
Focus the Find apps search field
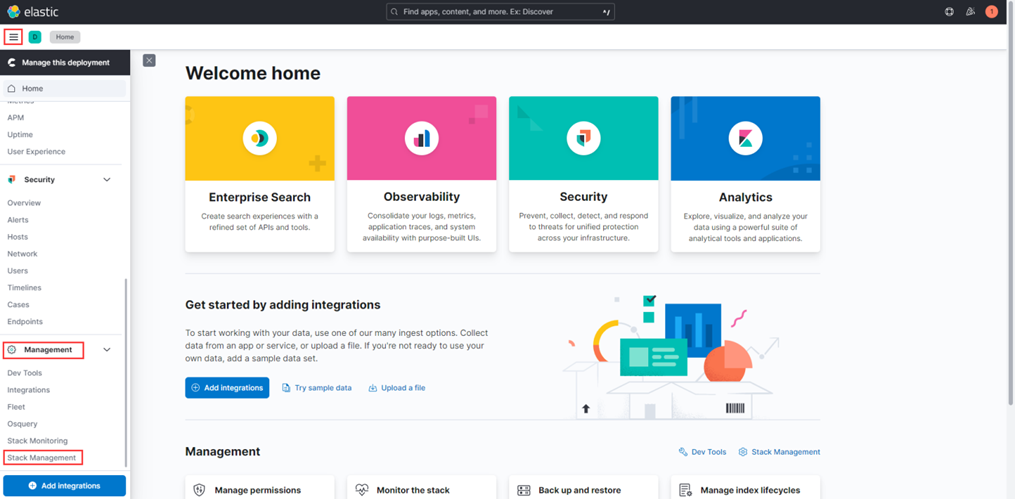click(x=500, y=12)
